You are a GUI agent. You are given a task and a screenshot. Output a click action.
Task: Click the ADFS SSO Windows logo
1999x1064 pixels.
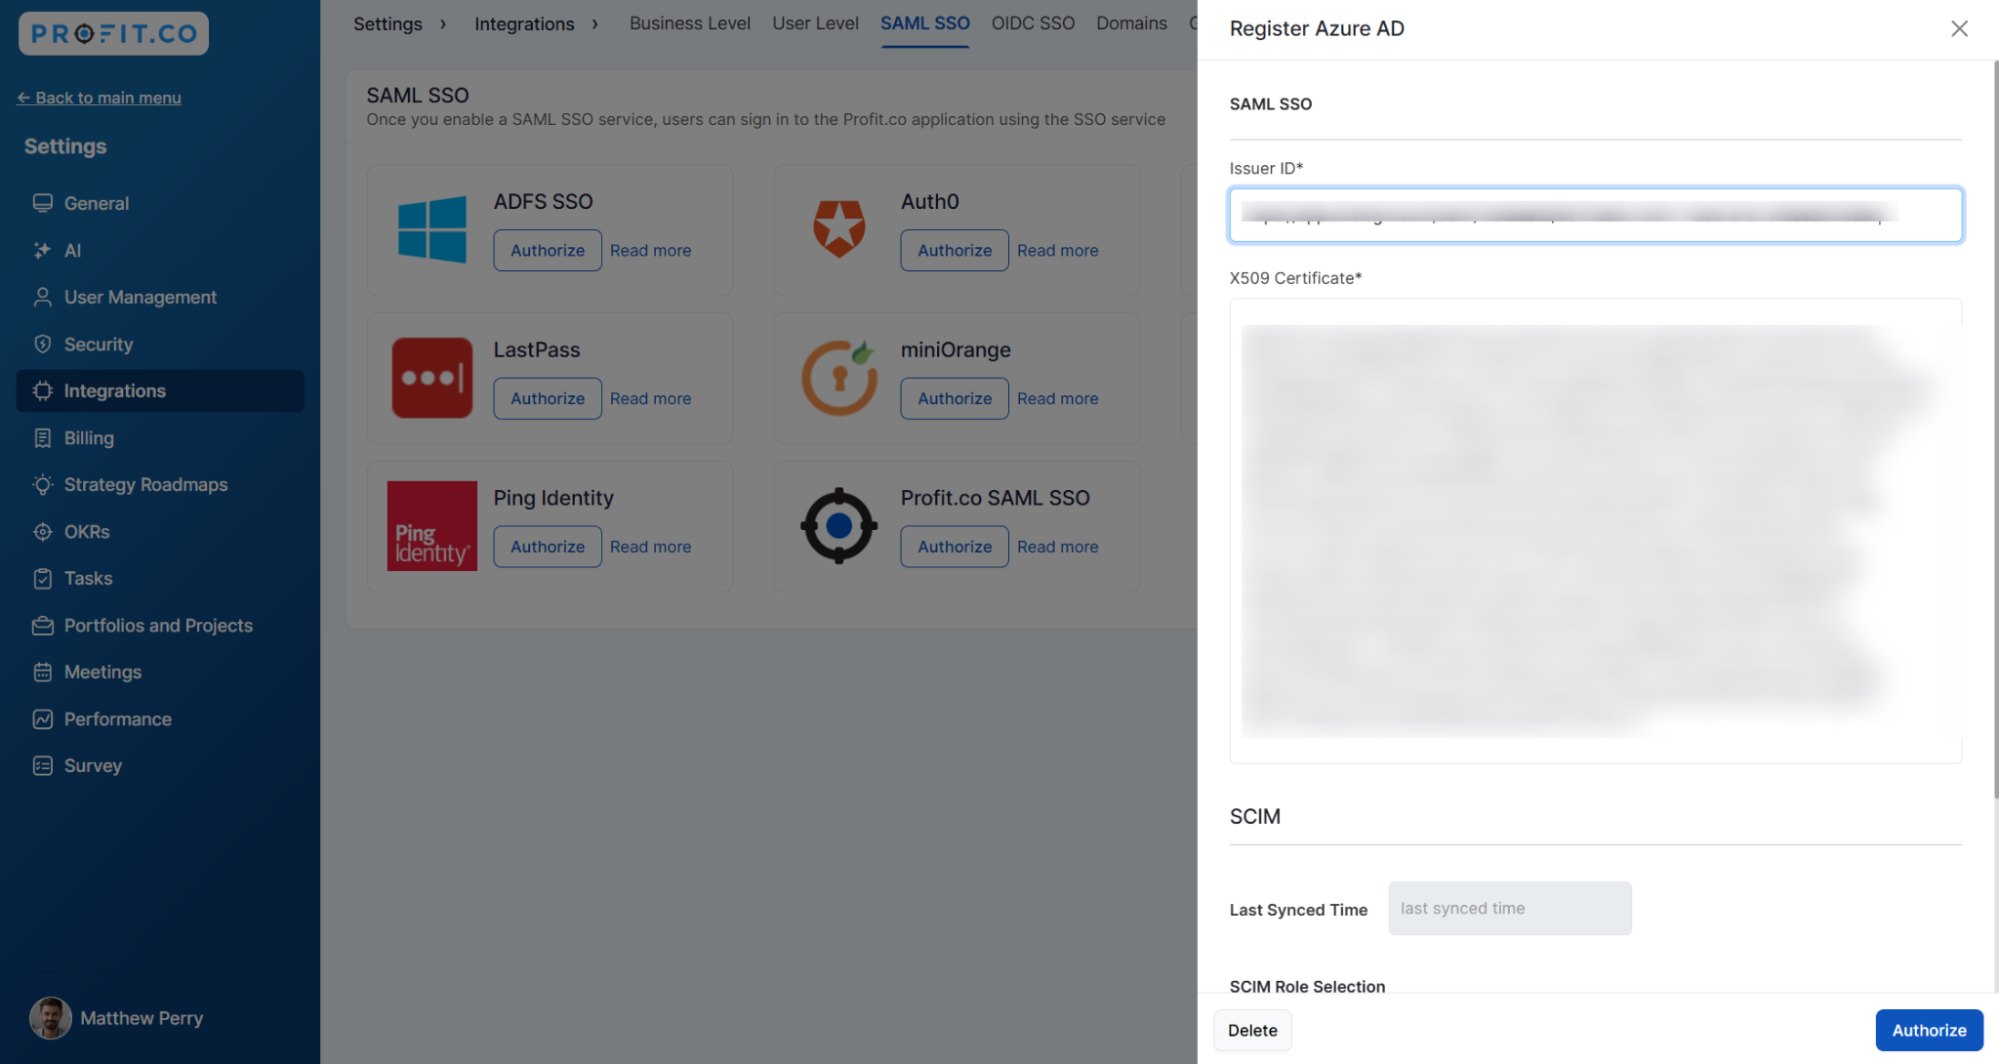[x=432, y=229]
